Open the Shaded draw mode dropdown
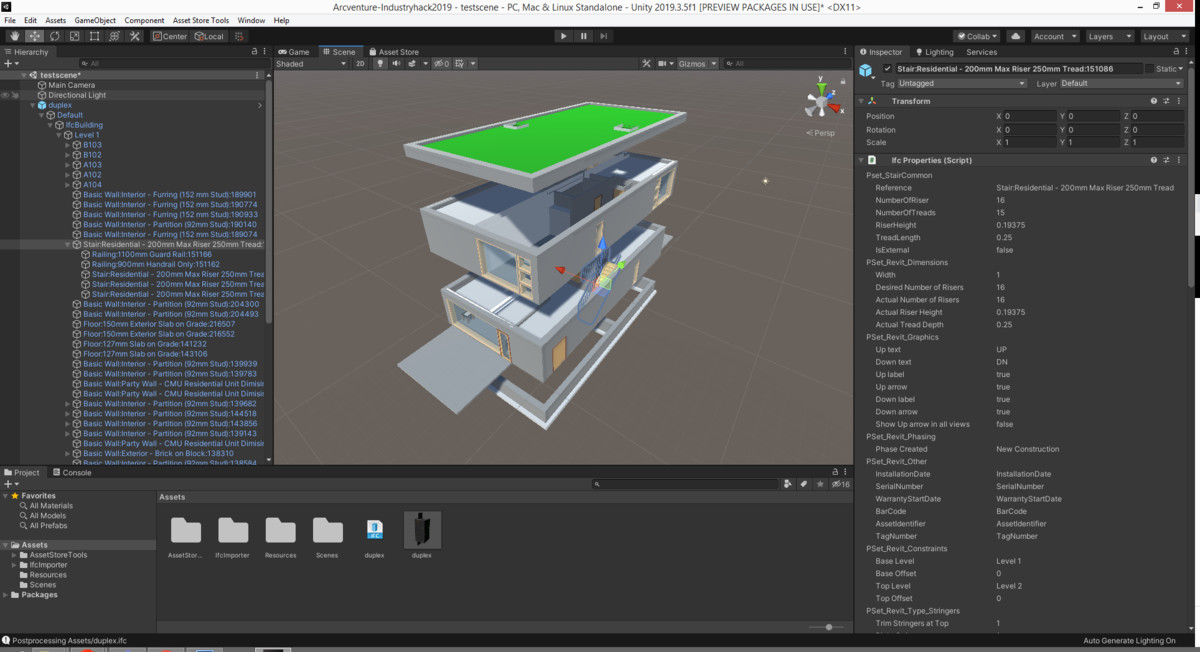 tap(310, 64)
